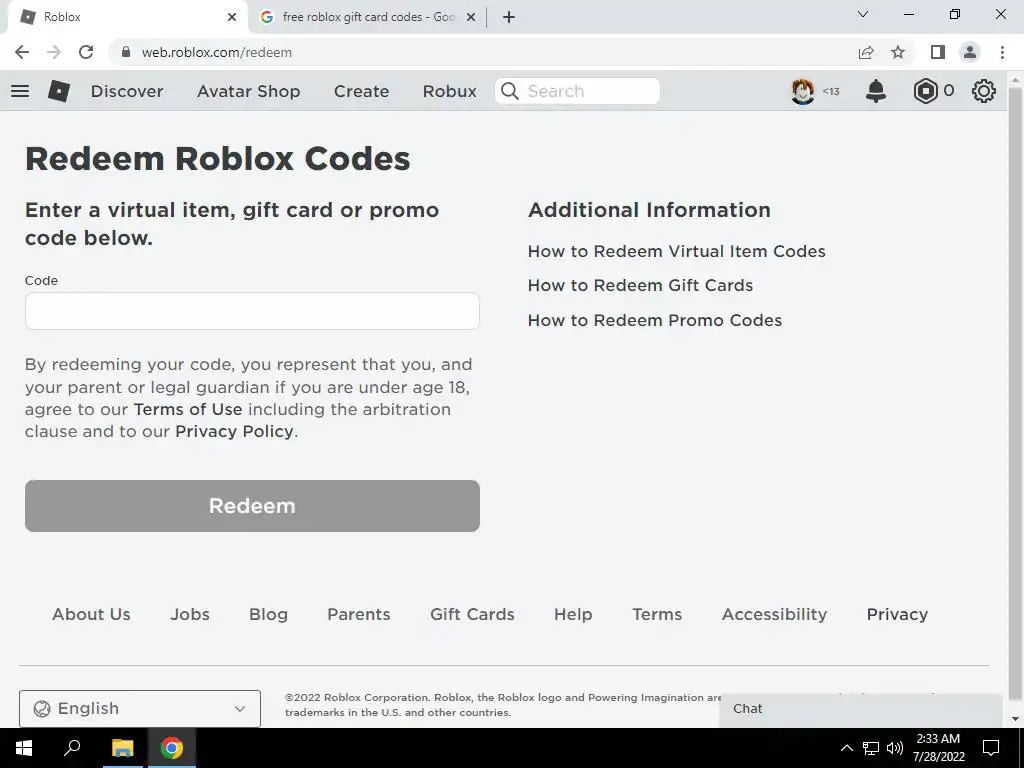1024x768 pixels.
Task: Open the notifications bell
Action: [x=876, y=91]
